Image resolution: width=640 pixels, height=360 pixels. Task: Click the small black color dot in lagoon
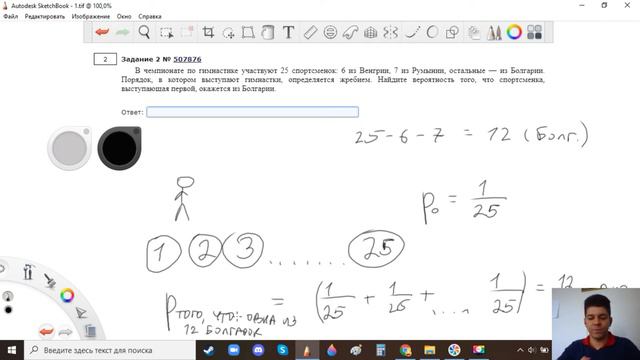[8, 310]
